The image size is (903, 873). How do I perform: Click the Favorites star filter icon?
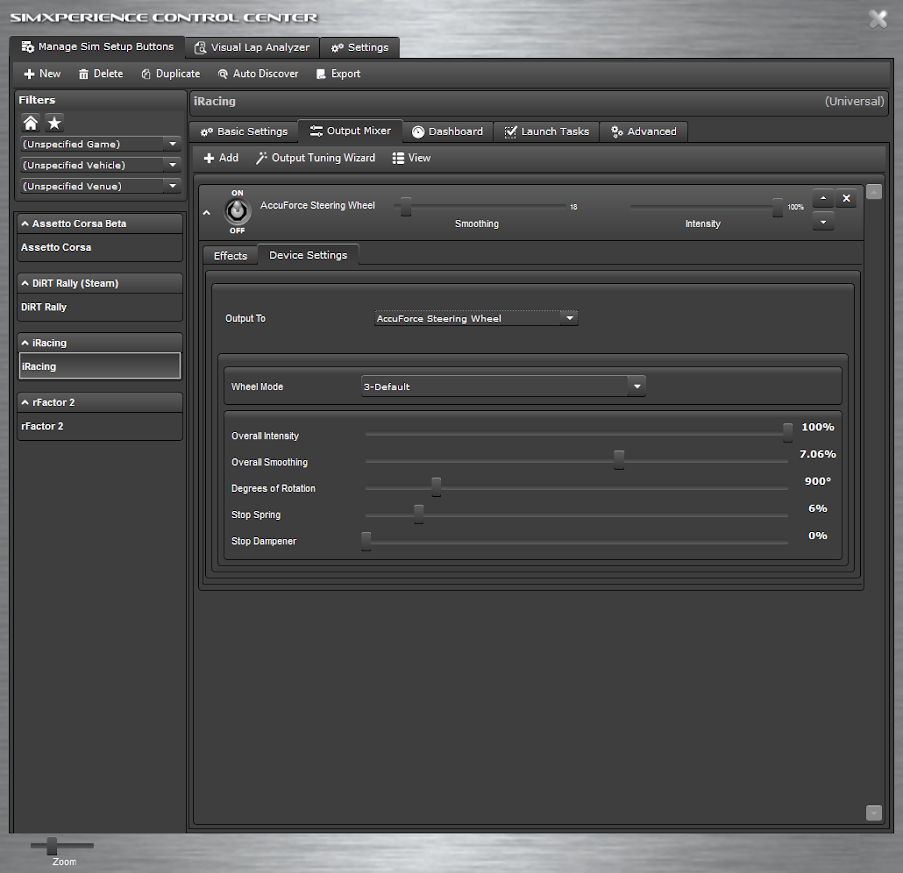[x=54, y=123]
